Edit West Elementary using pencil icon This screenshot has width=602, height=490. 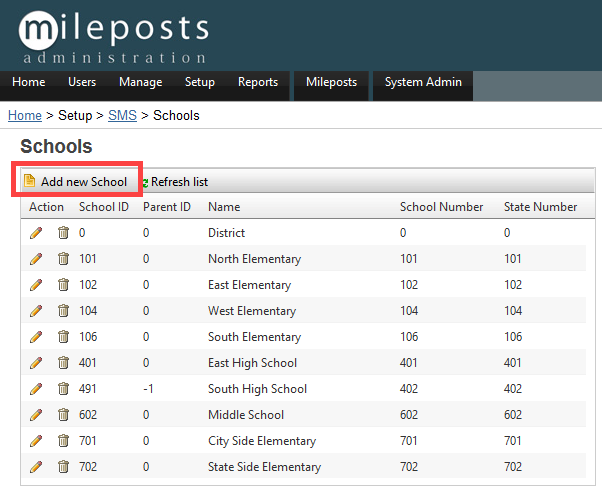point(36,311)
